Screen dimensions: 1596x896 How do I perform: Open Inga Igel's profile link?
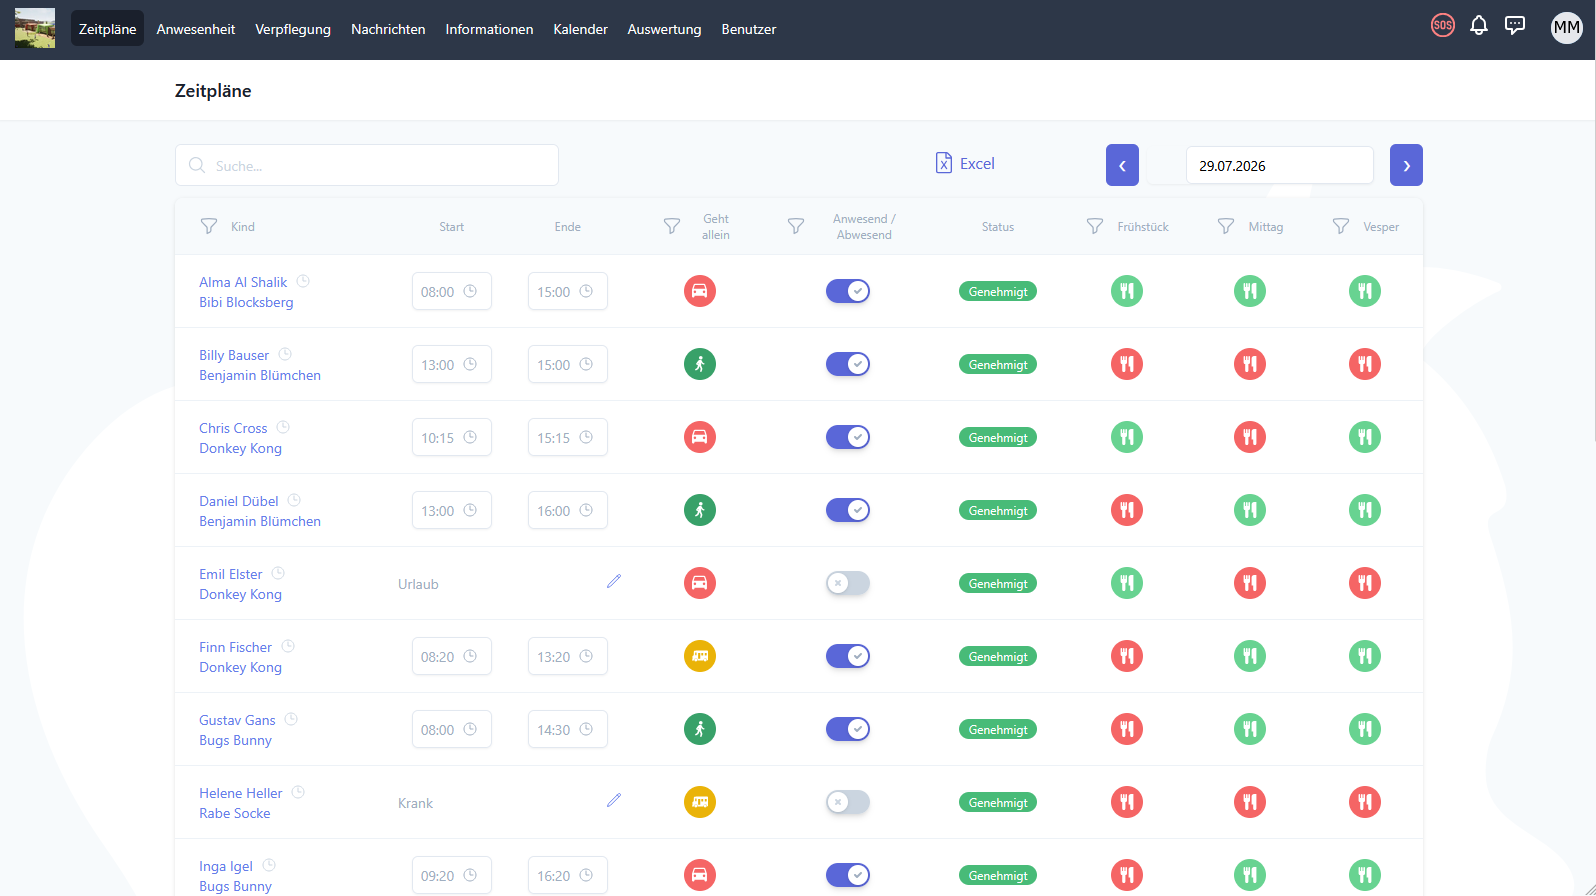226,866
